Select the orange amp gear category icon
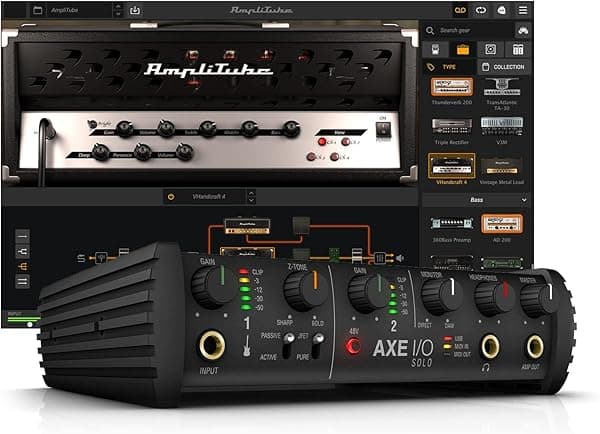The height and width of the screenshot is (434, 600). click(463, 49)
